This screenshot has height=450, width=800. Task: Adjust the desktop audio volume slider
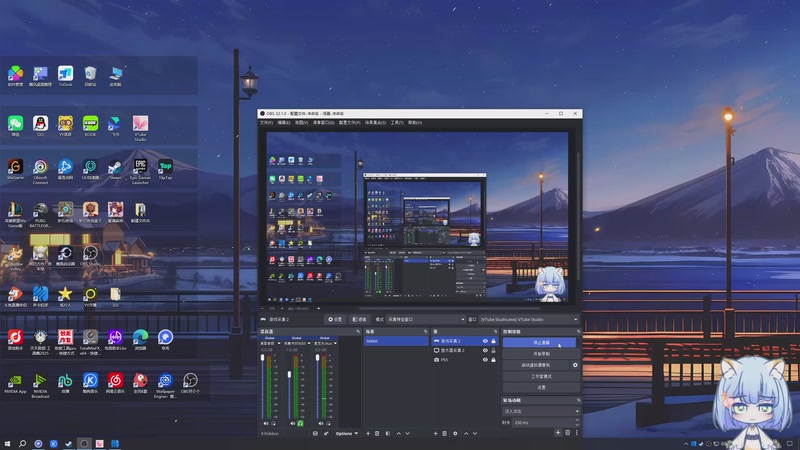point(263,388)
